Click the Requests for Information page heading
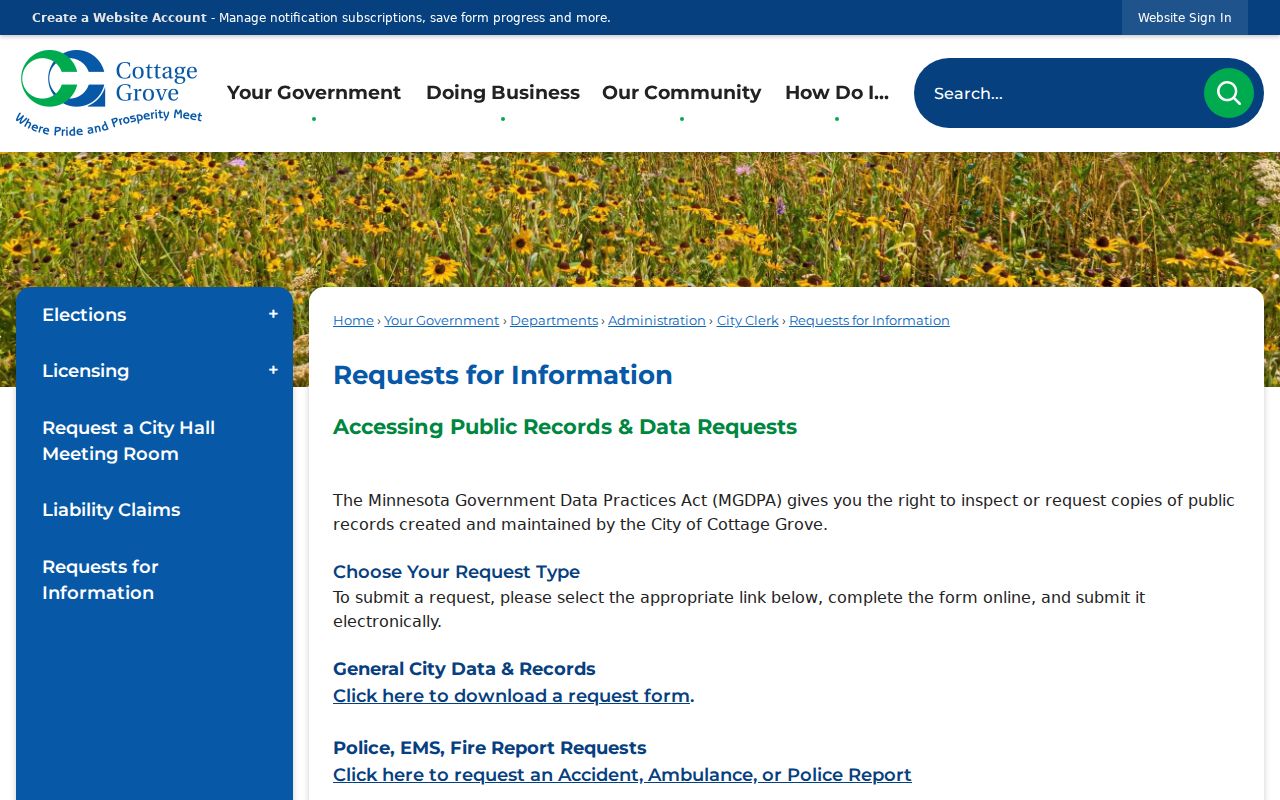 [x=503, y=375]
